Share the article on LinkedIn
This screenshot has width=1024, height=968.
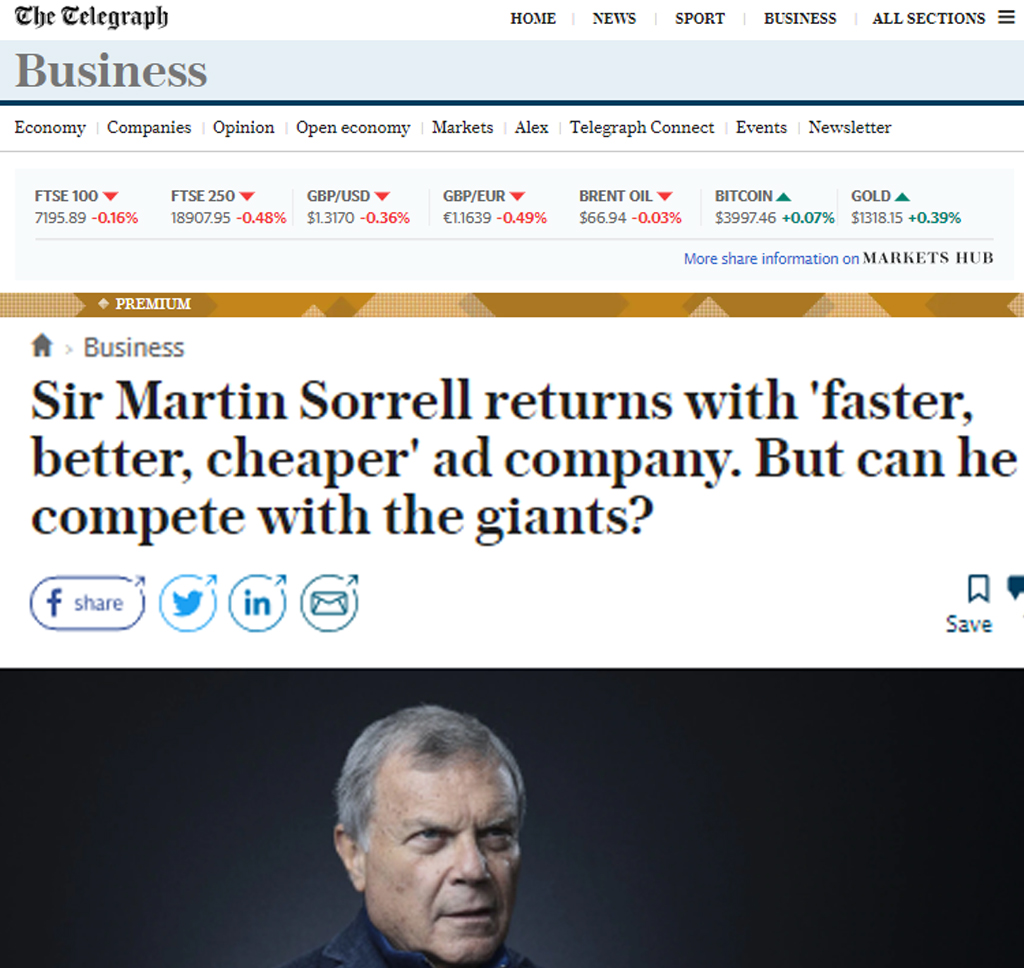click(x=257, y=603)
